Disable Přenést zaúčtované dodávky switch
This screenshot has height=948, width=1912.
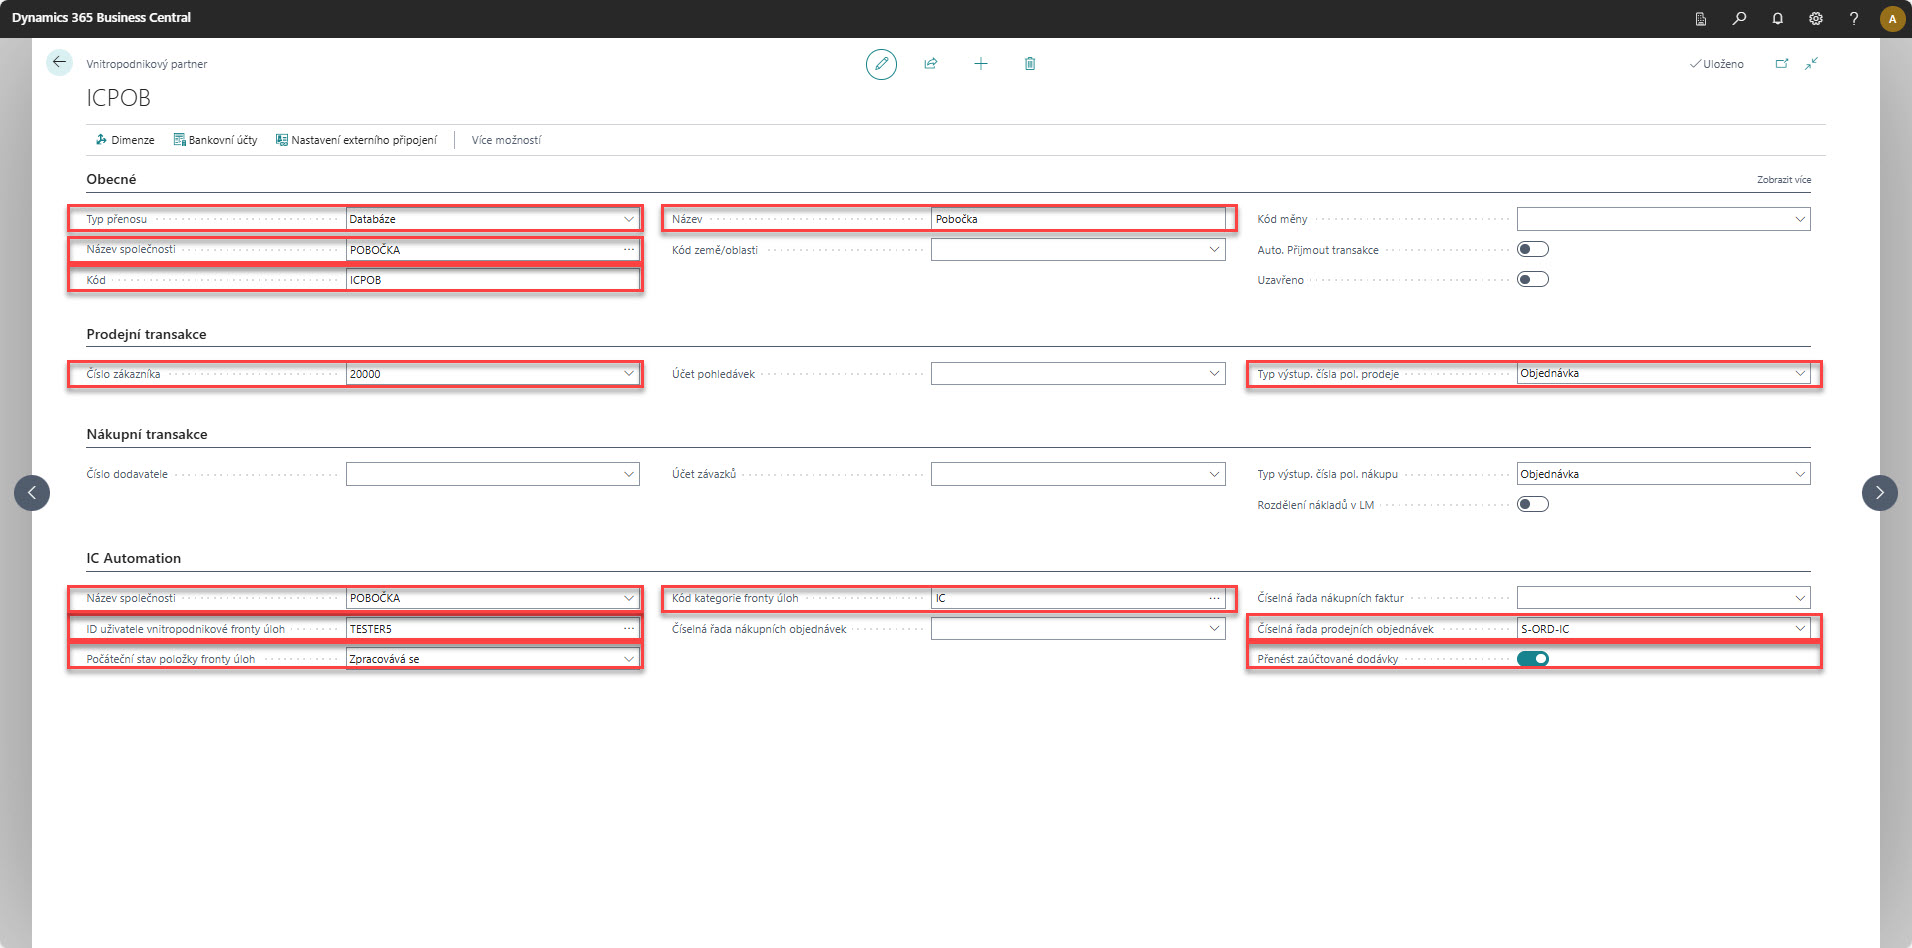1533,658
